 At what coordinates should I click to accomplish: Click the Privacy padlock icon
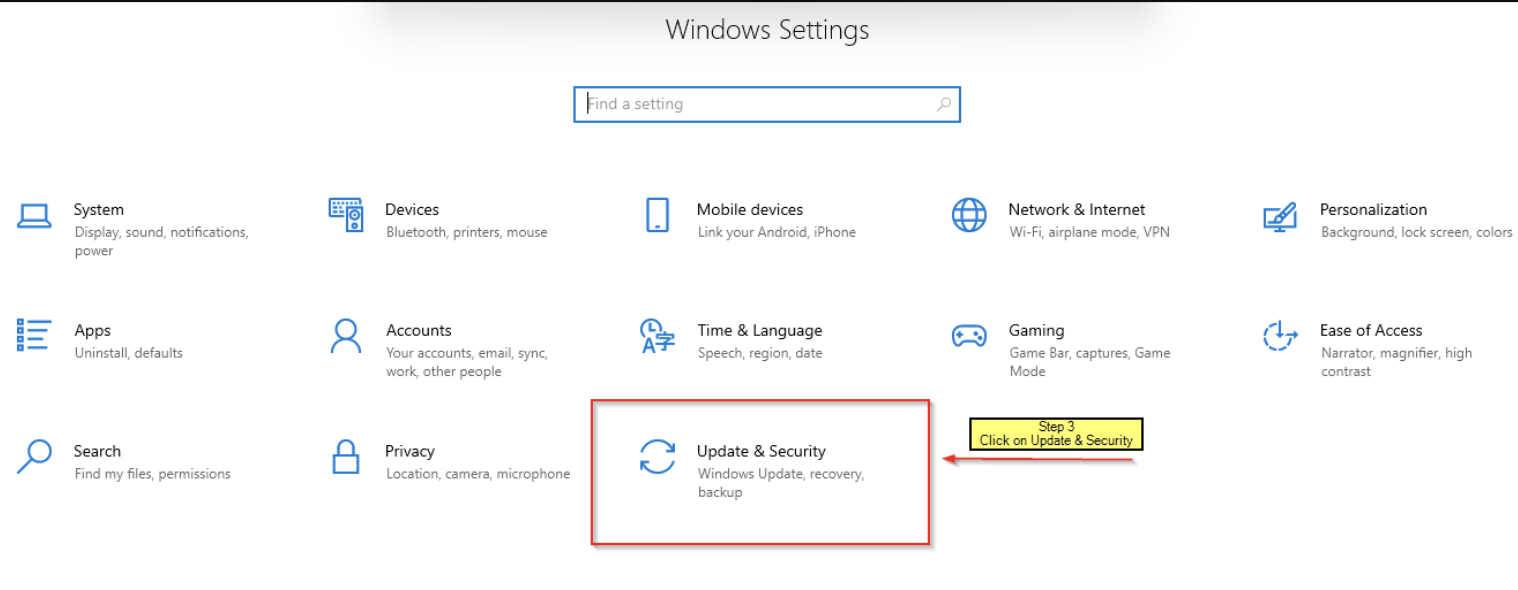[x=345, y=458]
